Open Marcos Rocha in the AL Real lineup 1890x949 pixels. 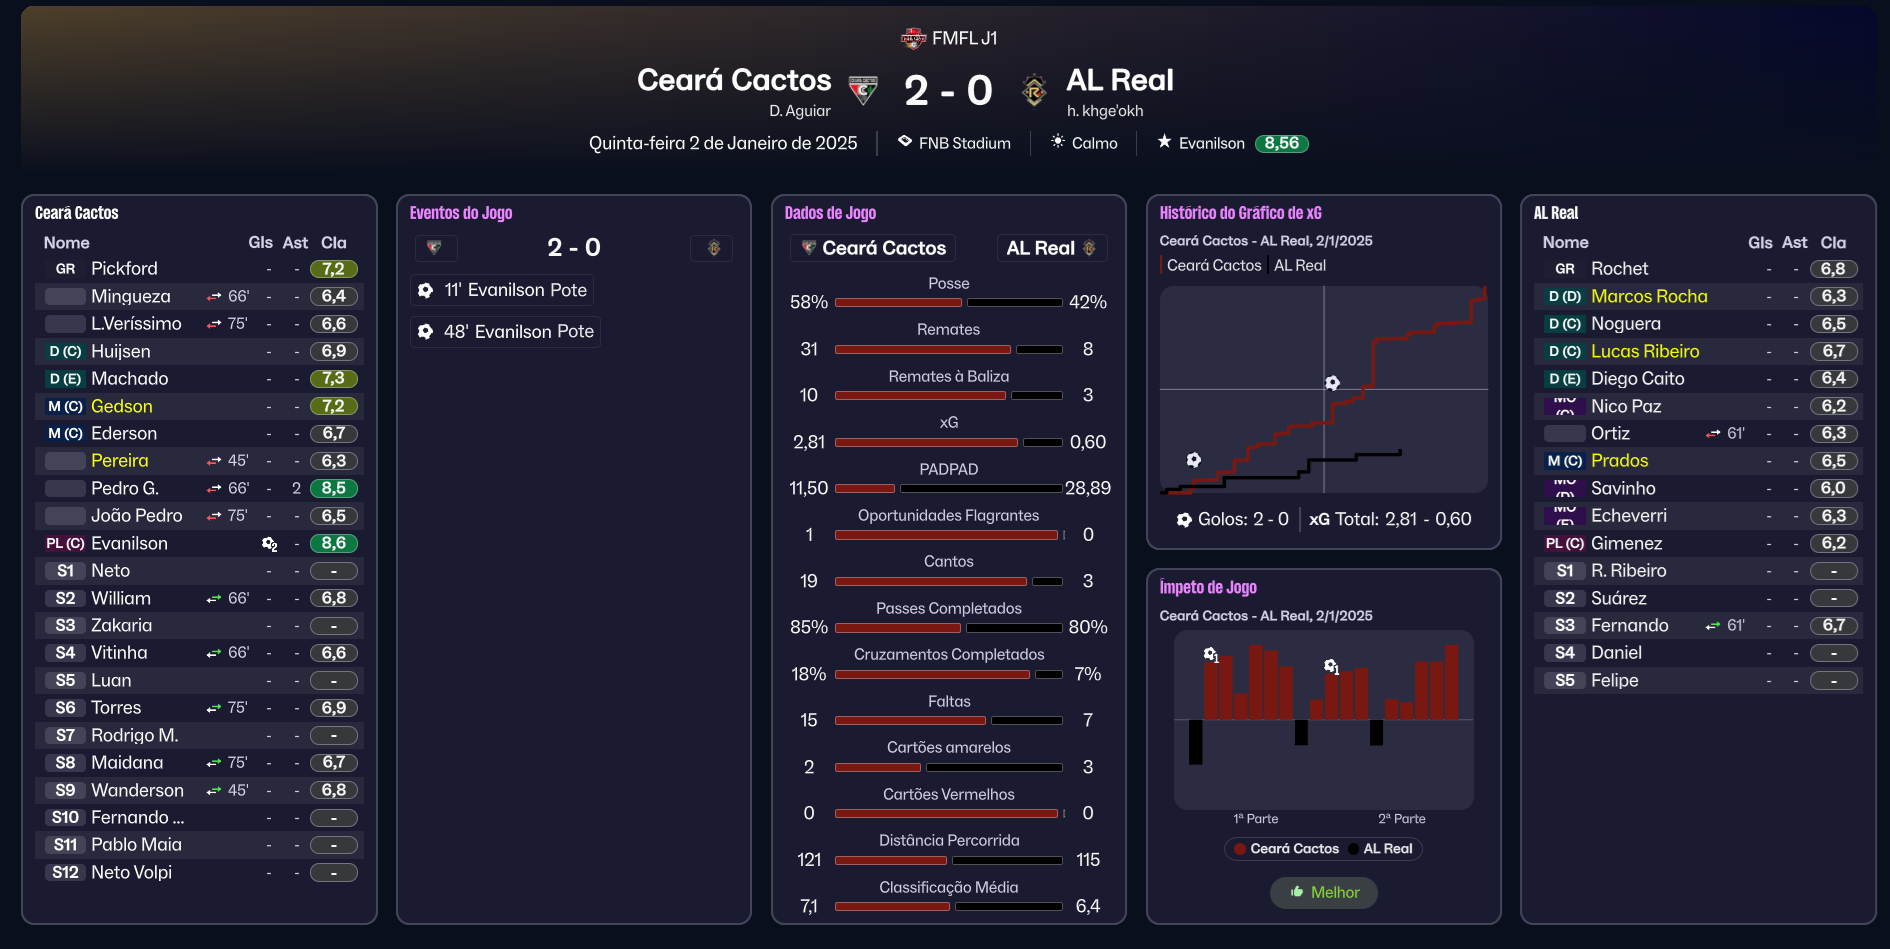(x=1648, y=297)
